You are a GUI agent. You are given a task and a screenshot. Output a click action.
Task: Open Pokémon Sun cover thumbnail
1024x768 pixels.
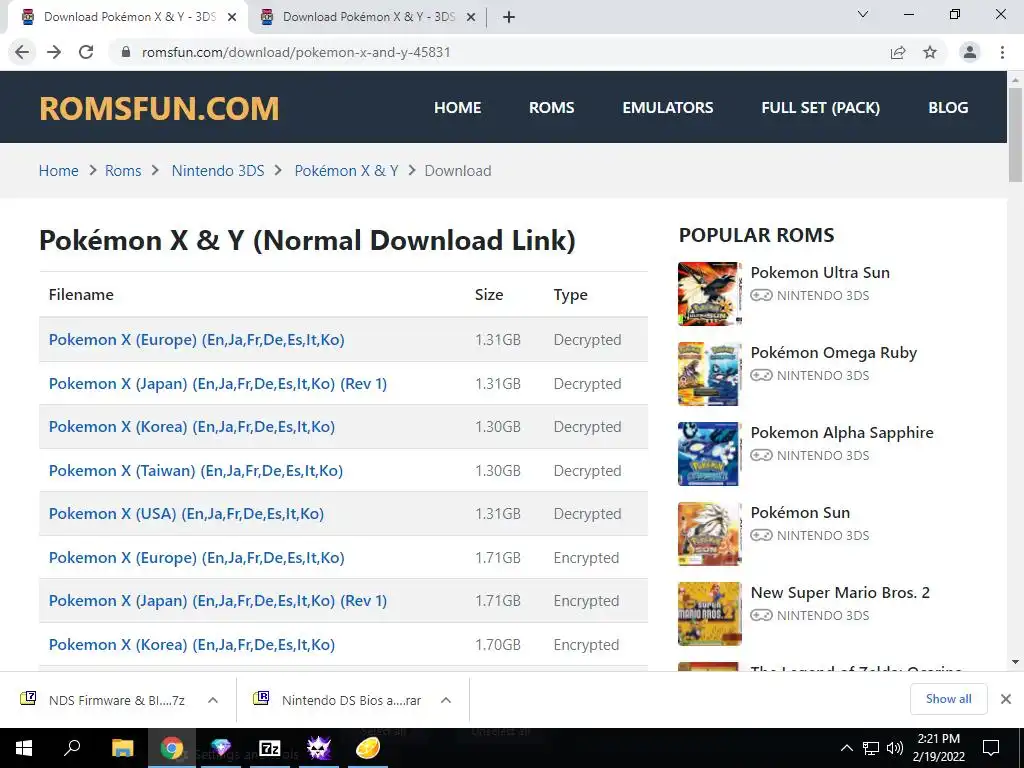point(710,534)
